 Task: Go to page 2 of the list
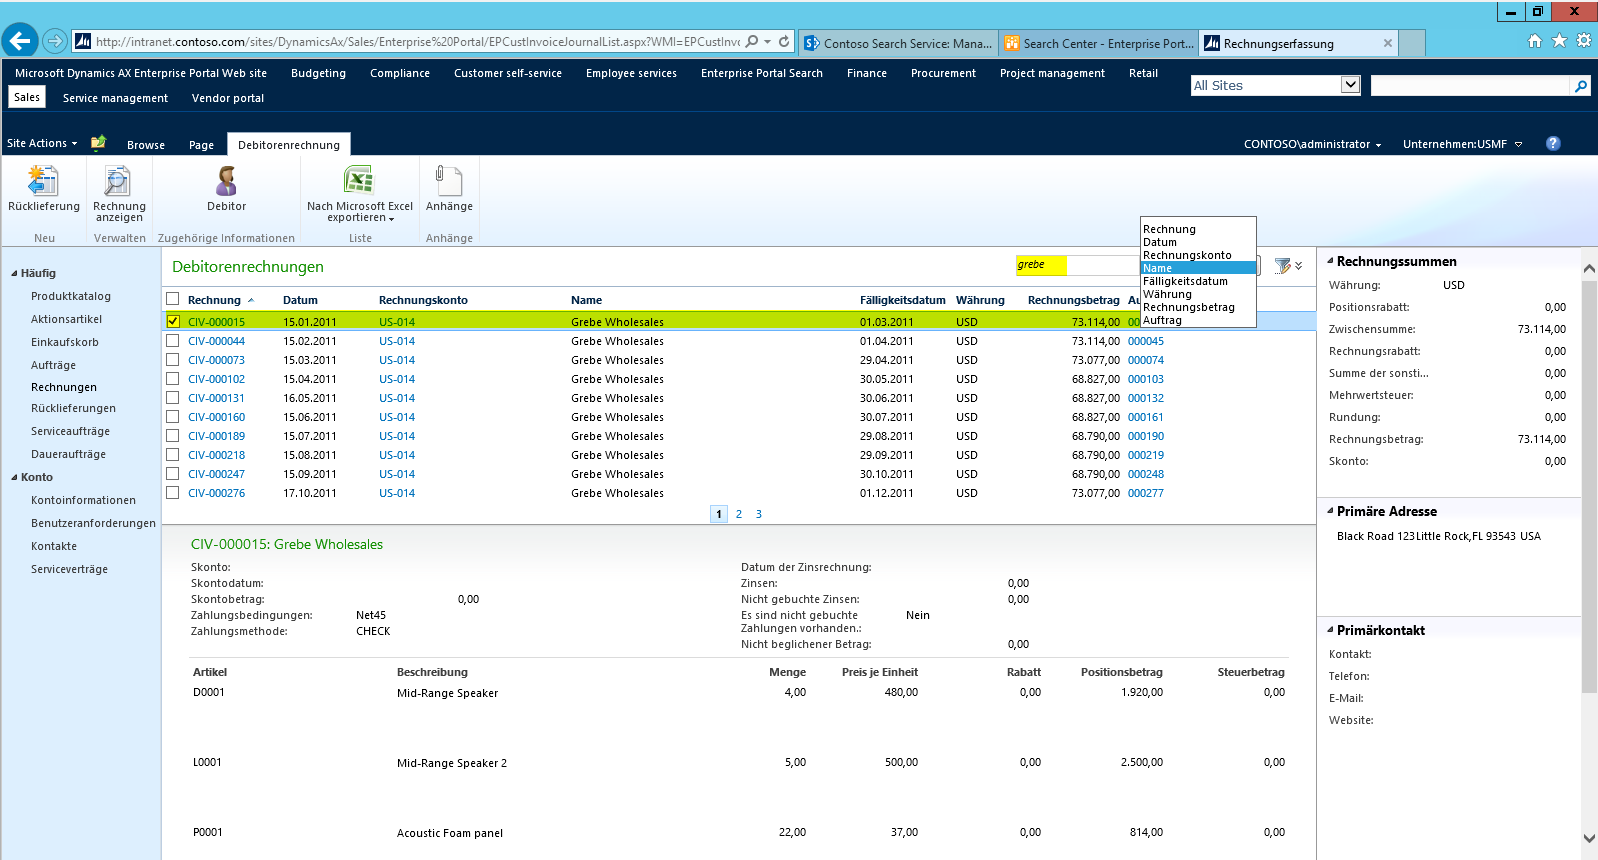point(739,514)
